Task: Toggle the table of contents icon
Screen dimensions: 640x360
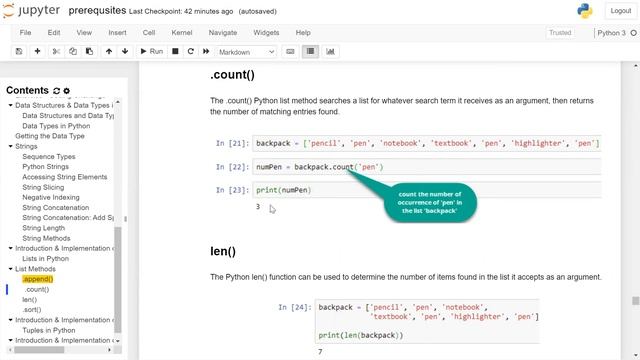Action: point(311,51)
